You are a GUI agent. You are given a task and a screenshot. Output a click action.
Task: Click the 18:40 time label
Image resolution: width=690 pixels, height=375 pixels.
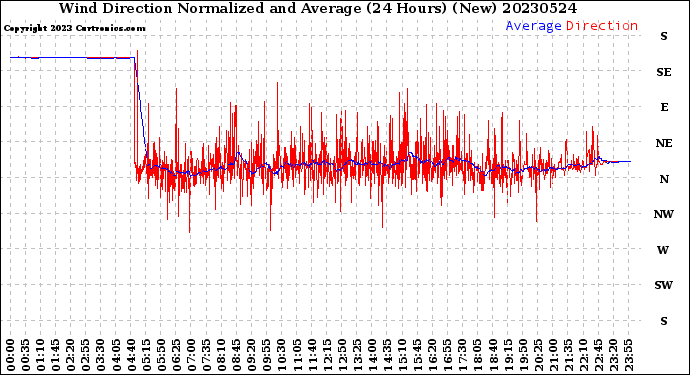493,355
